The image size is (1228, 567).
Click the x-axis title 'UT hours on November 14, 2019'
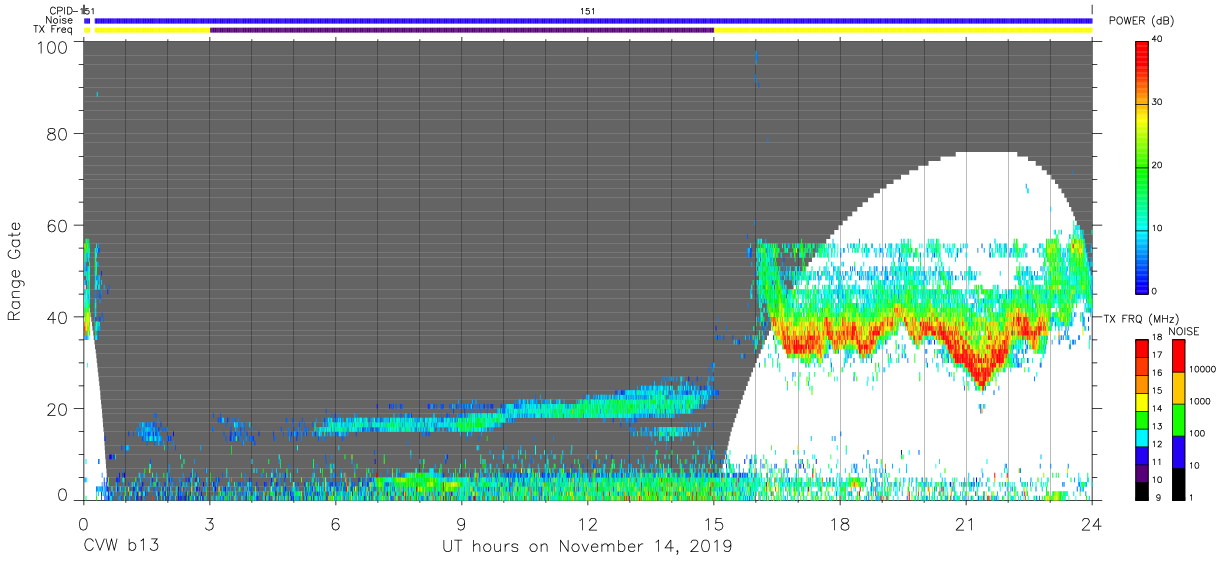pos(587,547)
